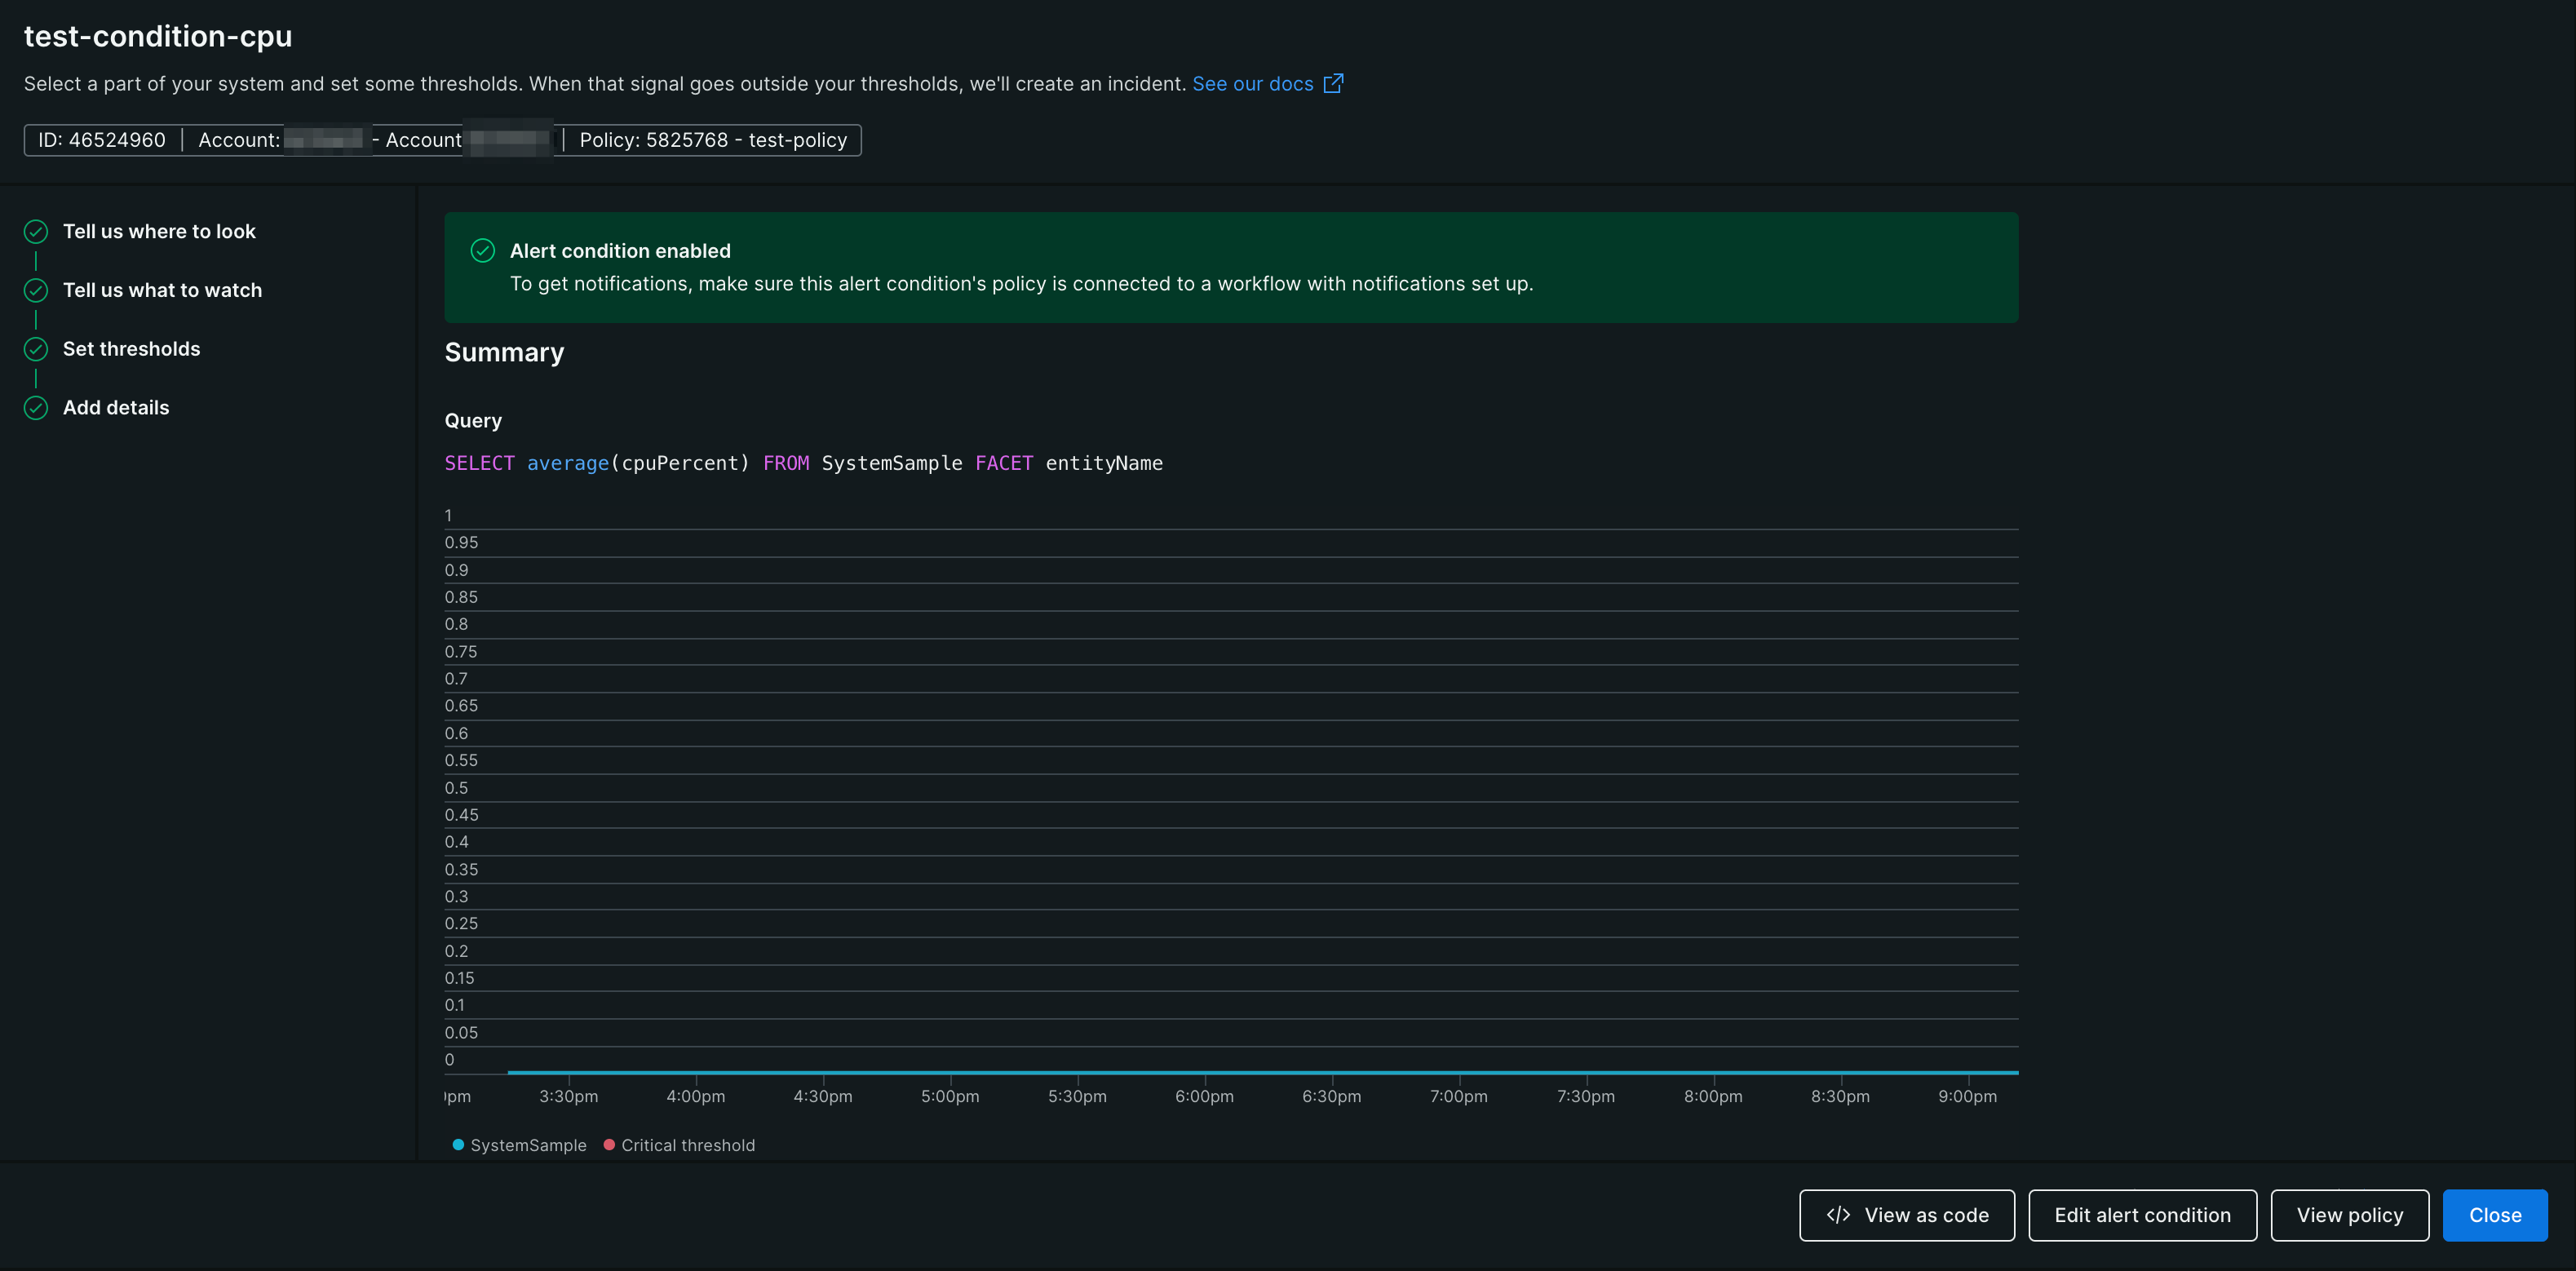Click the checkmark beside Set thresholds
The height and width of the screenshot is (1271, 2576).
pyautogui.click(x=35, y=349)
